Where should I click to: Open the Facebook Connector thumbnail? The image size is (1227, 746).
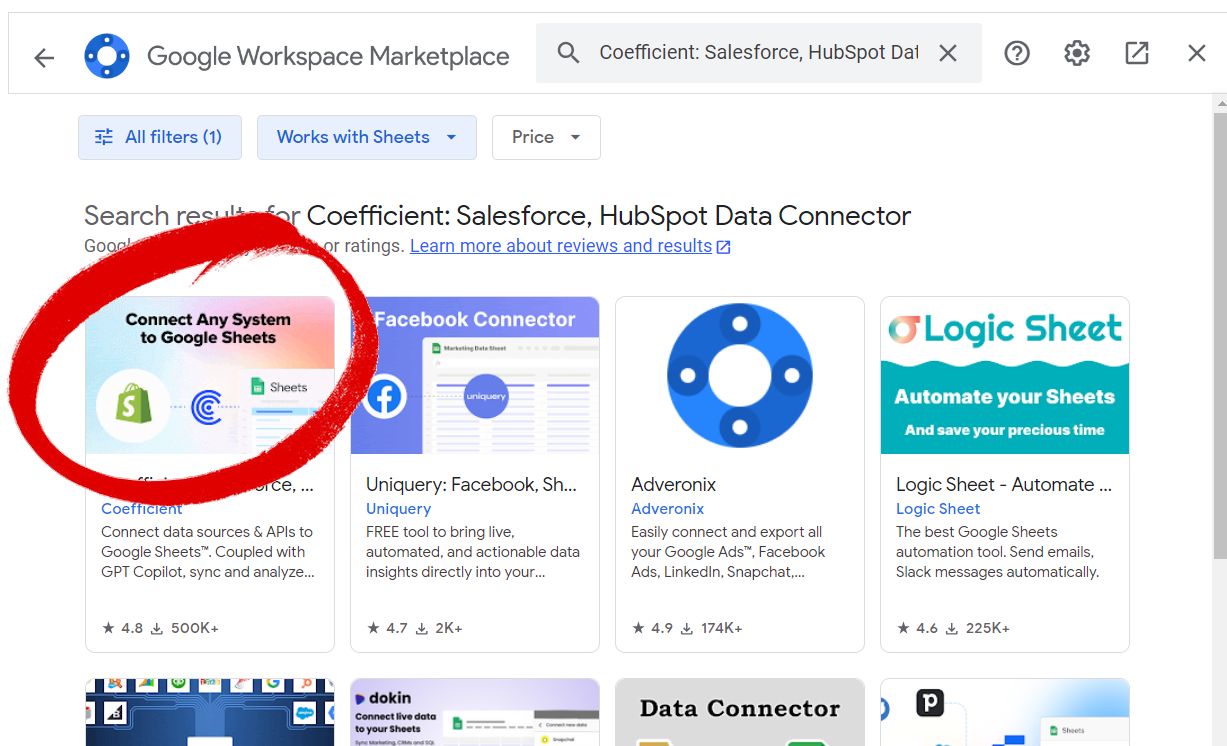tap(475, 375)
